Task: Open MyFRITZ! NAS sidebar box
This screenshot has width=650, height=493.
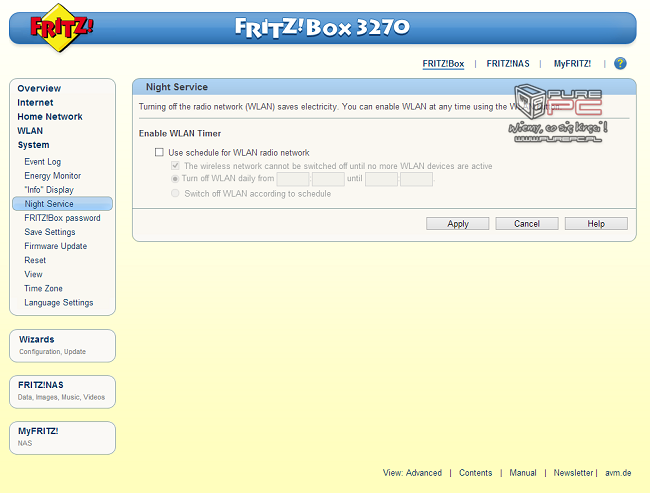Action: point(62,438)
